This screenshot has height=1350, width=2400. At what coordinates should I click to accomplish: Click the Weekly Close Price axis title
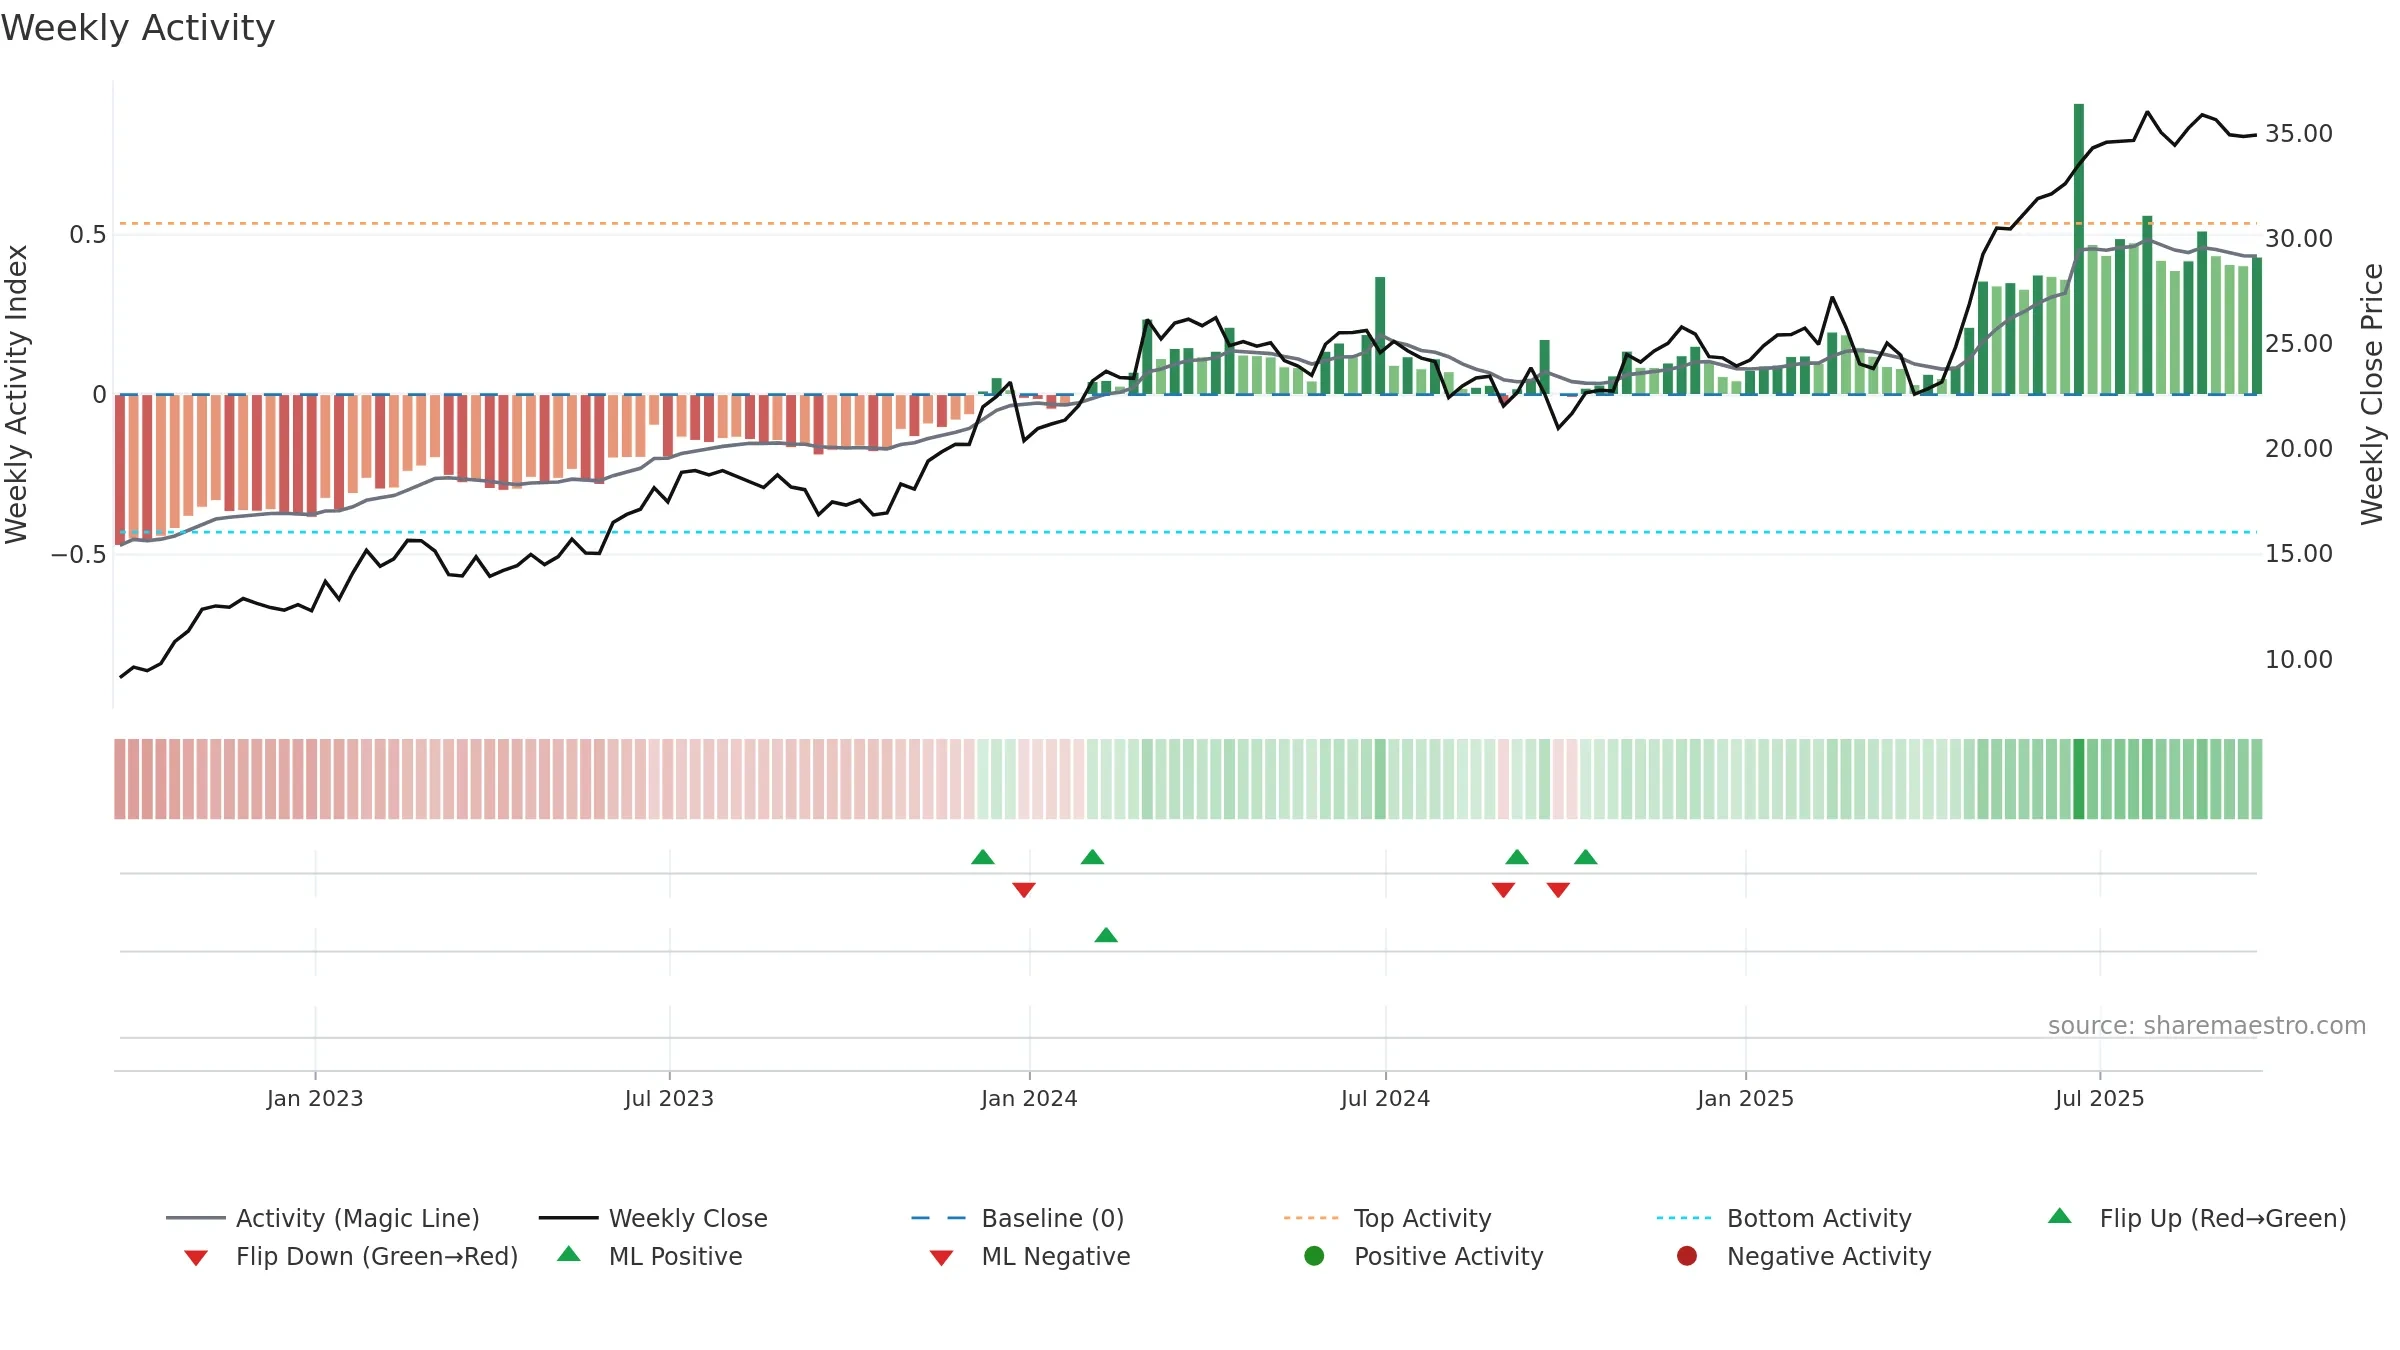coord(2372,395)
